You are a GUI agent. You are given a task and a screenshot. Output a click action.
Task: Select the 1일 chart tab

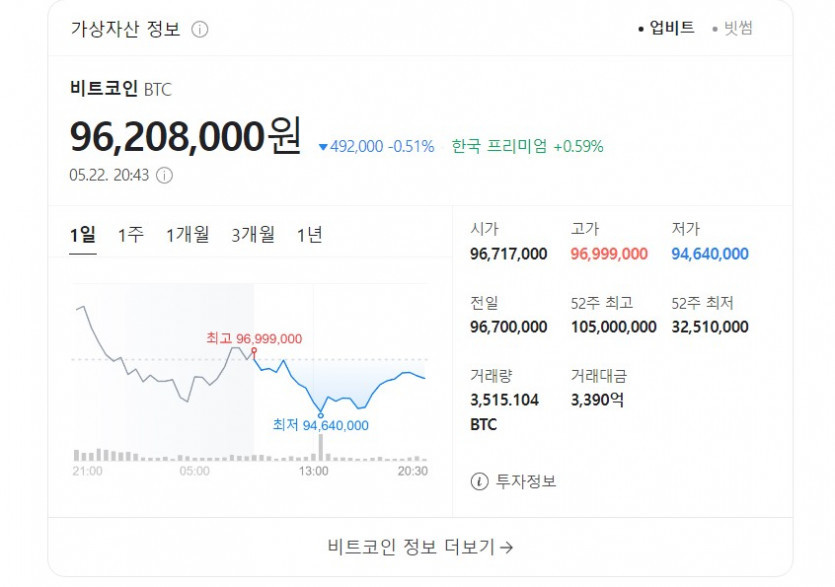(83, 235)
